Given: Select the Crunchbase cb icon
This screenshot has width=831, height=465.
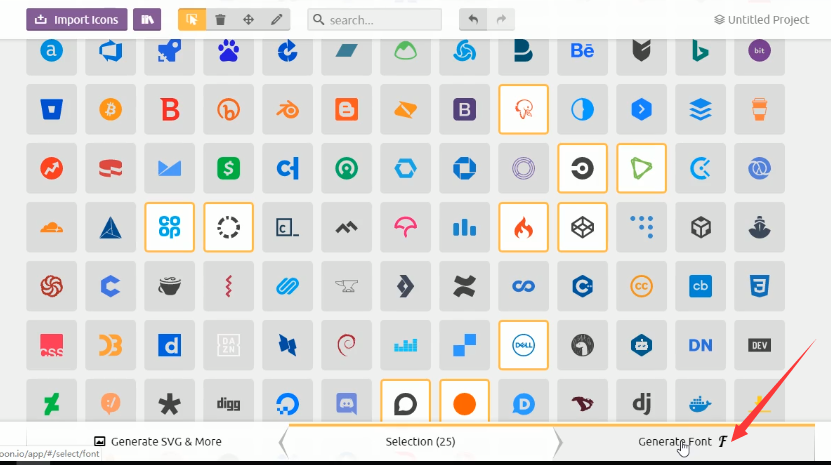Looking at the screenshot, I should pyautogui.click(x=701, y=286).
